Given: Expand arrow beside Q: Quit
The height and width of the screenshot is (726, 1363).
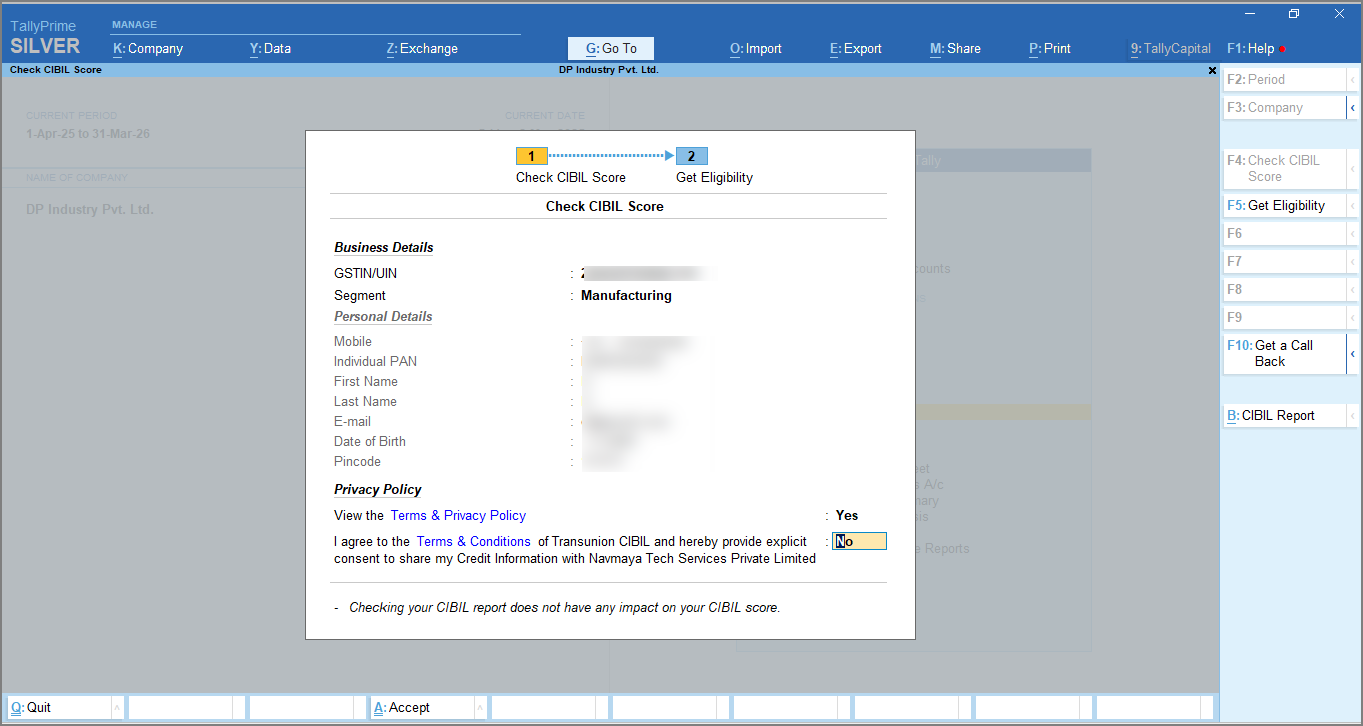Looking at the screenshot, I should point(117,707).
